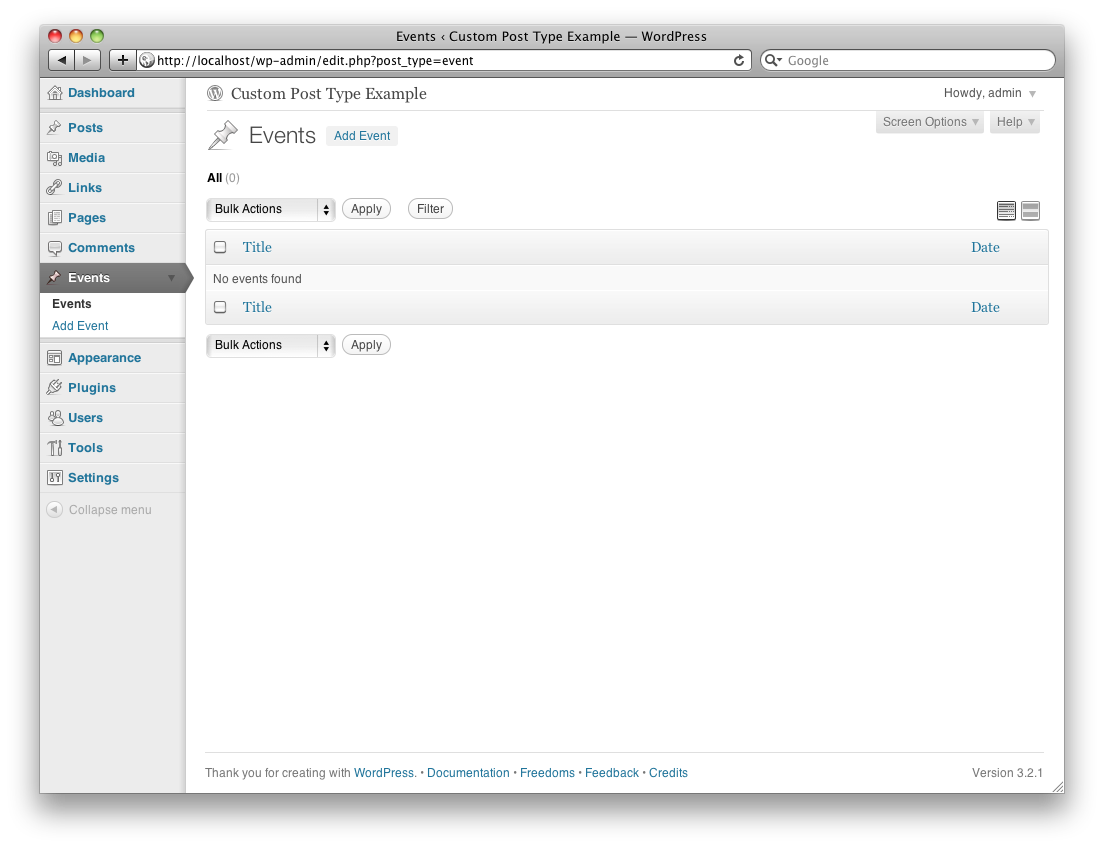Click the Collapse menu arrow icon

pos(54,509)
